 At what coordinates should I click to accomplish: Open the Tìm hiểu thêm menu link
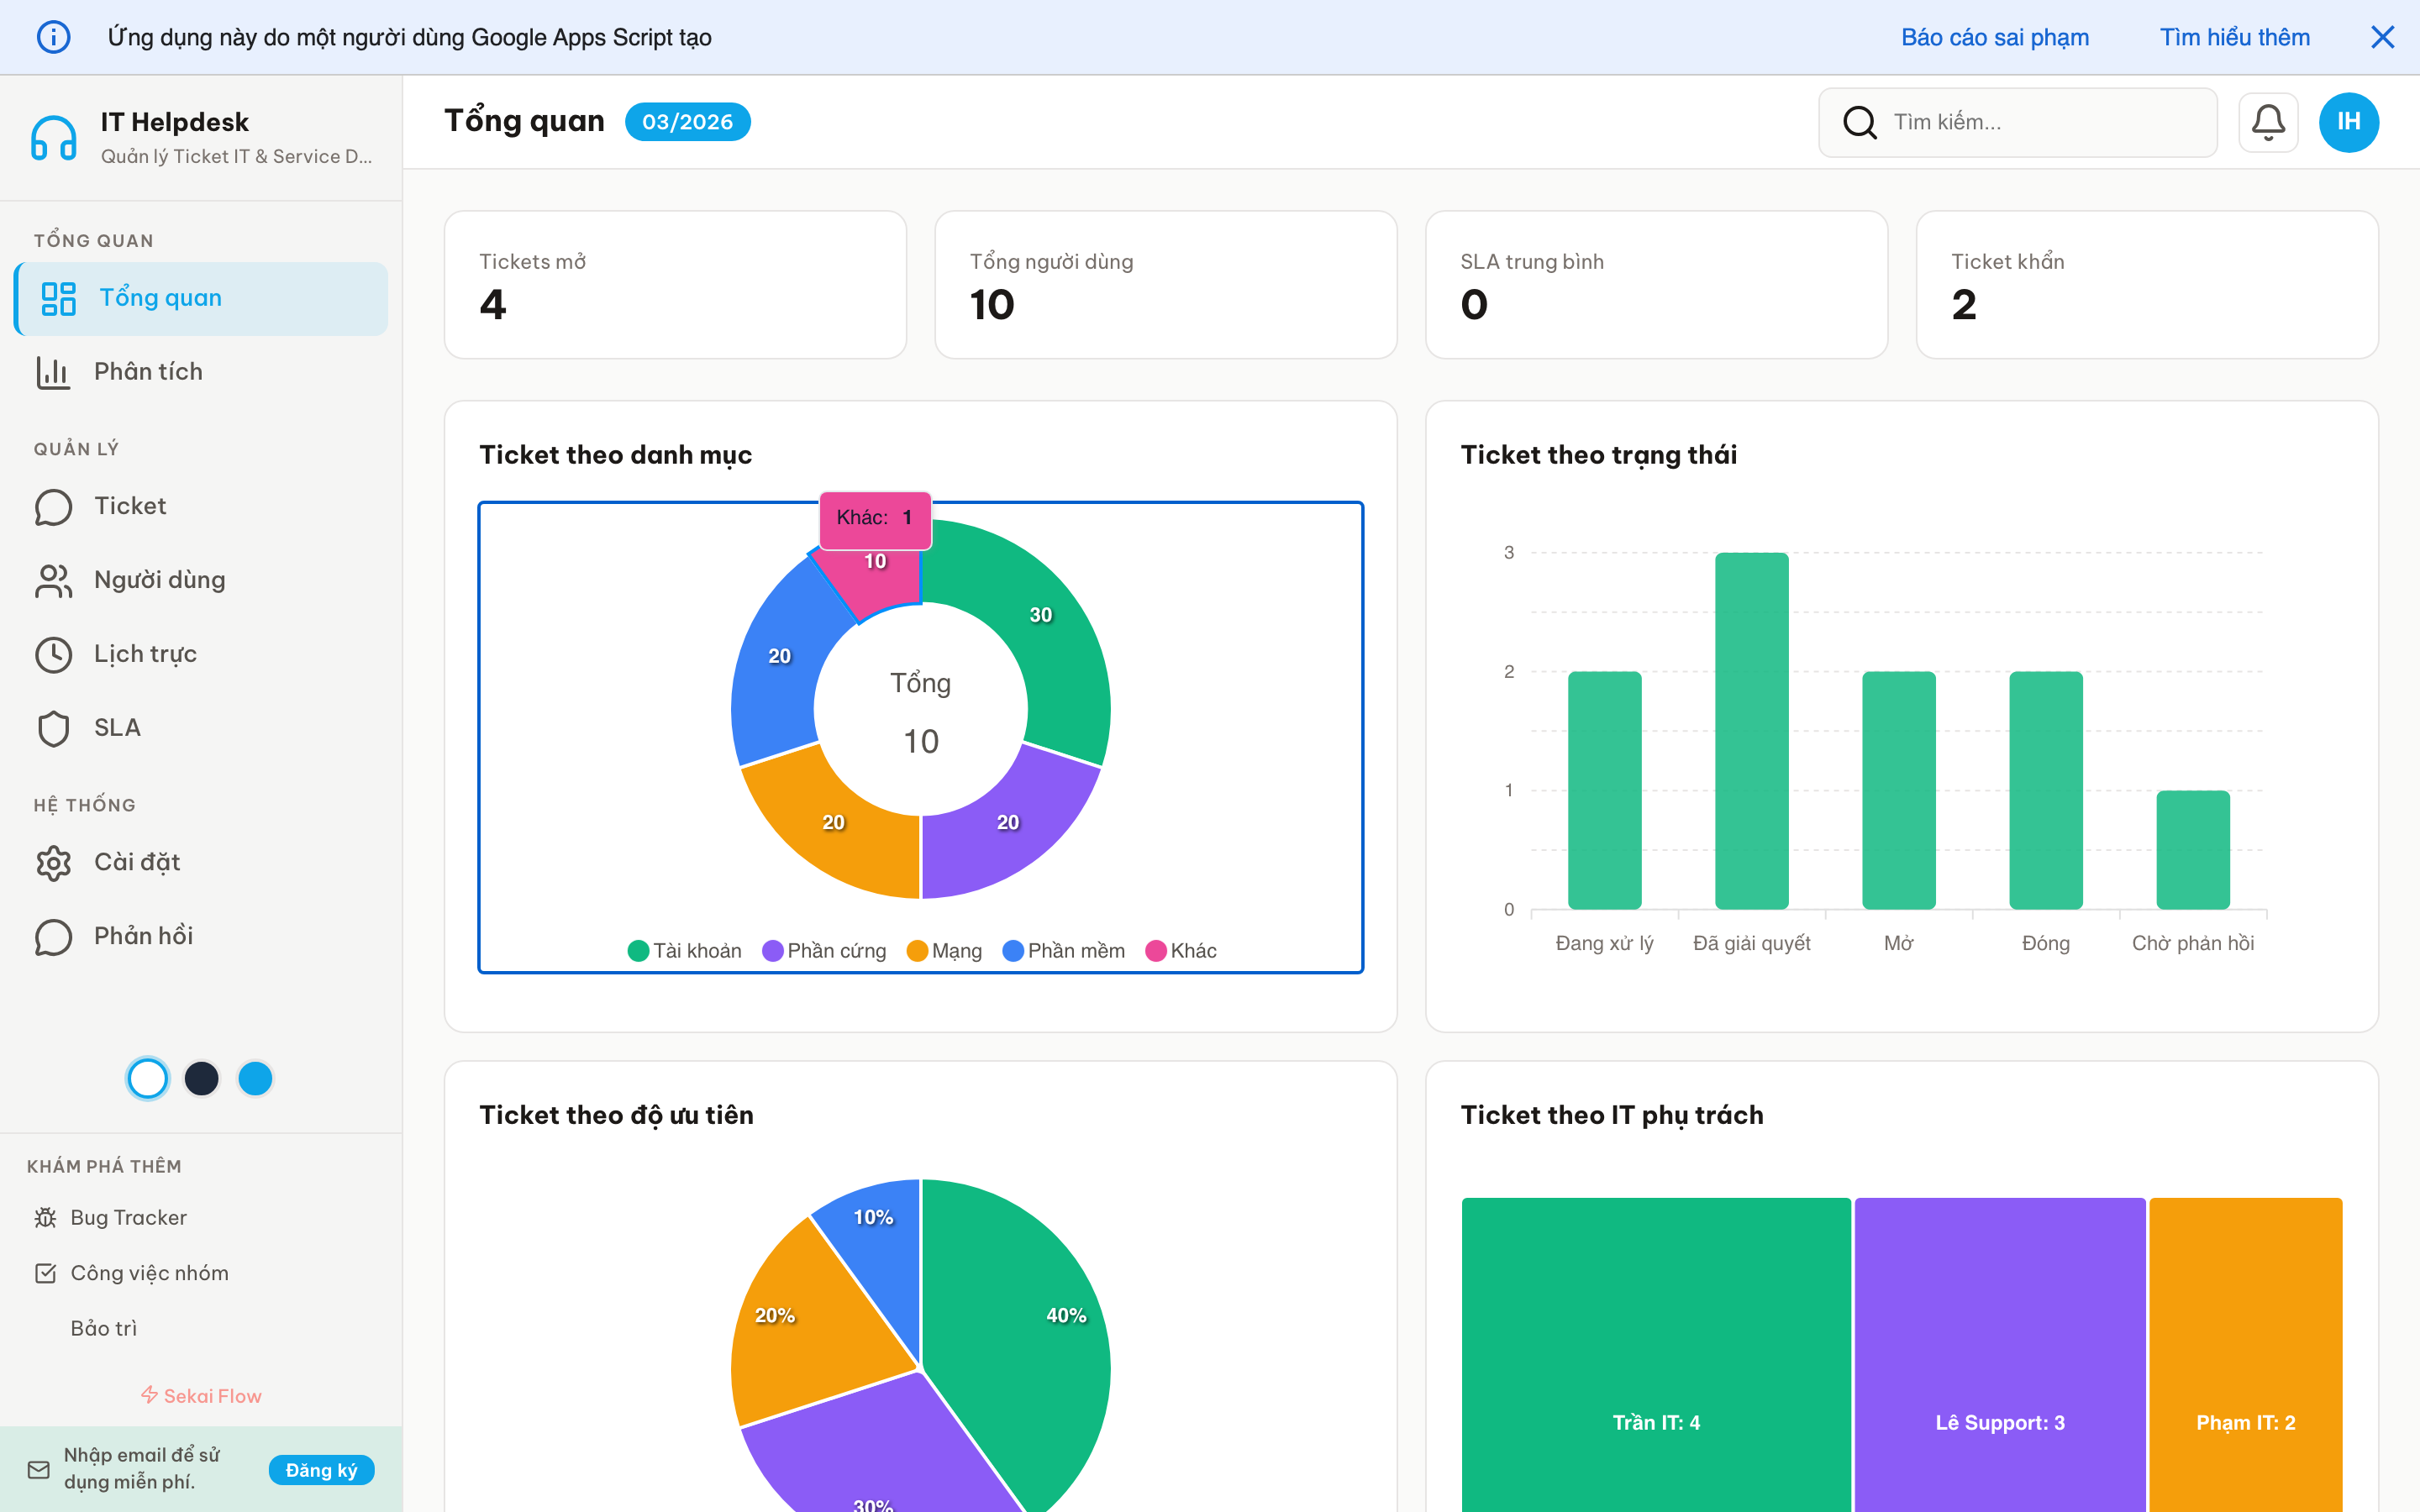point(2234,37)
